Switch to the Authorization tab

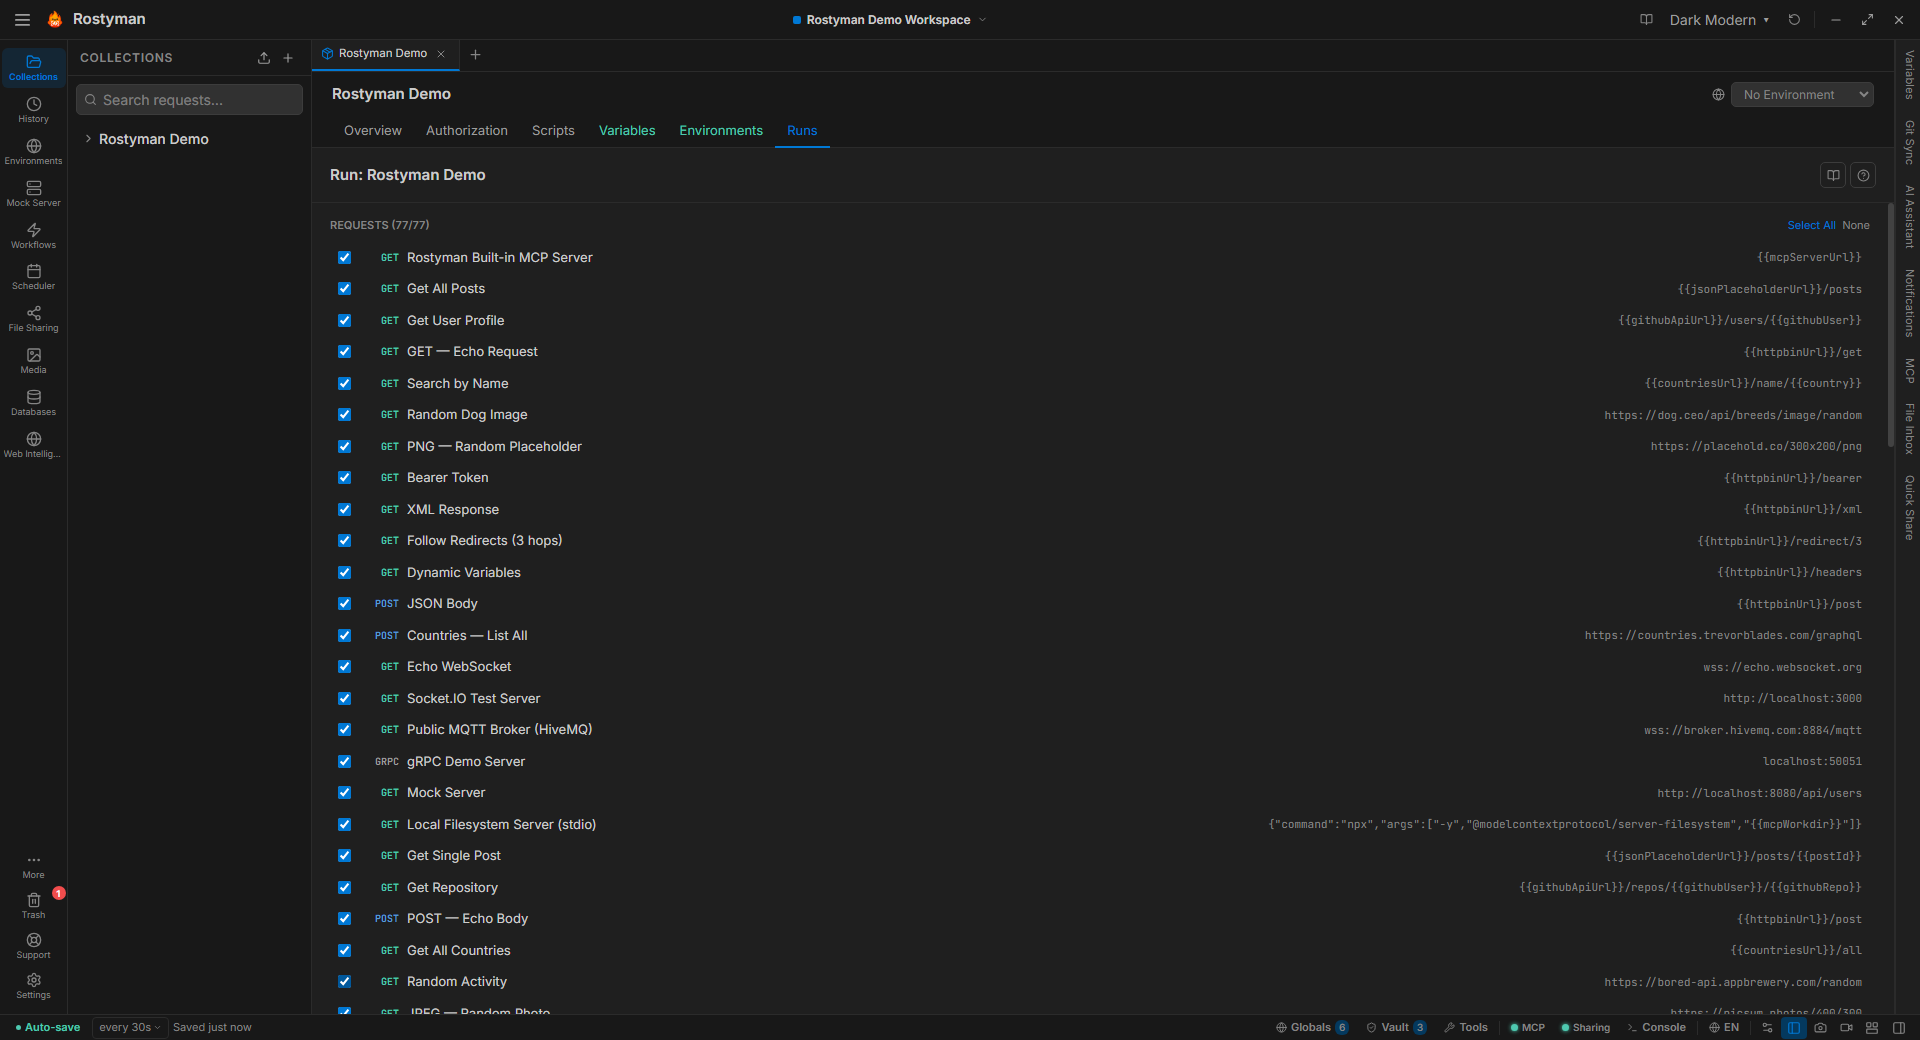(x=467, y=130)
